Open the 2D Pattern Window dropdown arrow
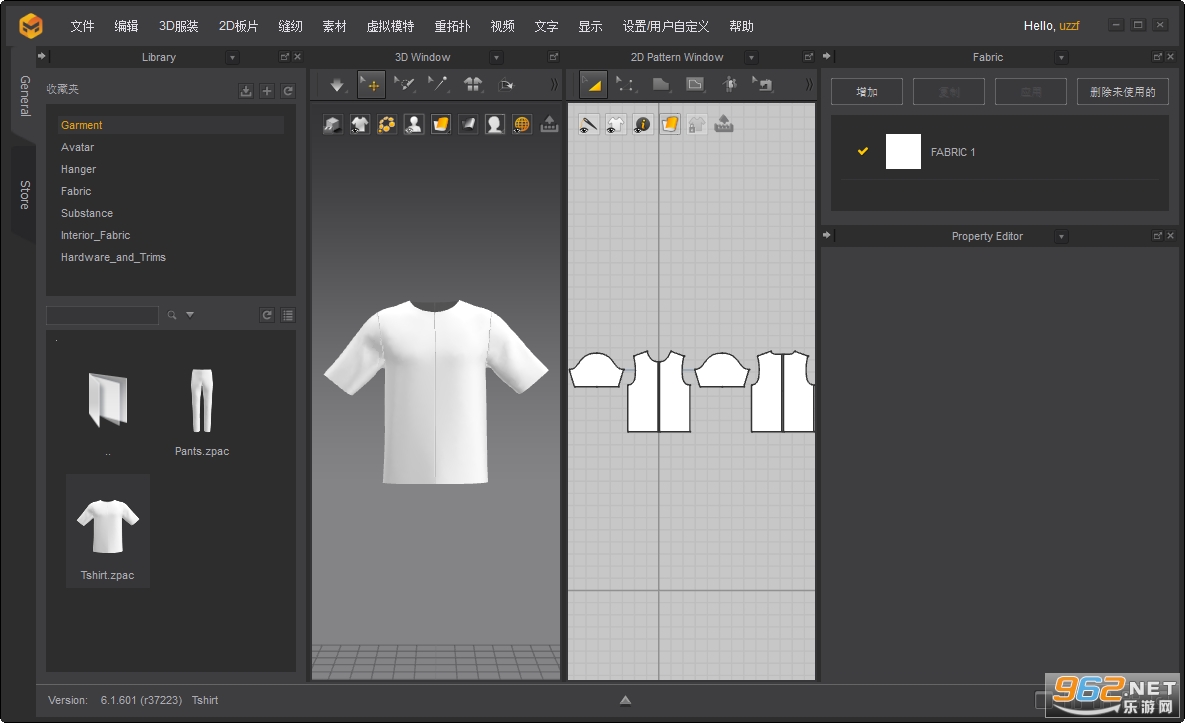Viewport: 1185px width, 723px height. click(x=751, y=57)
